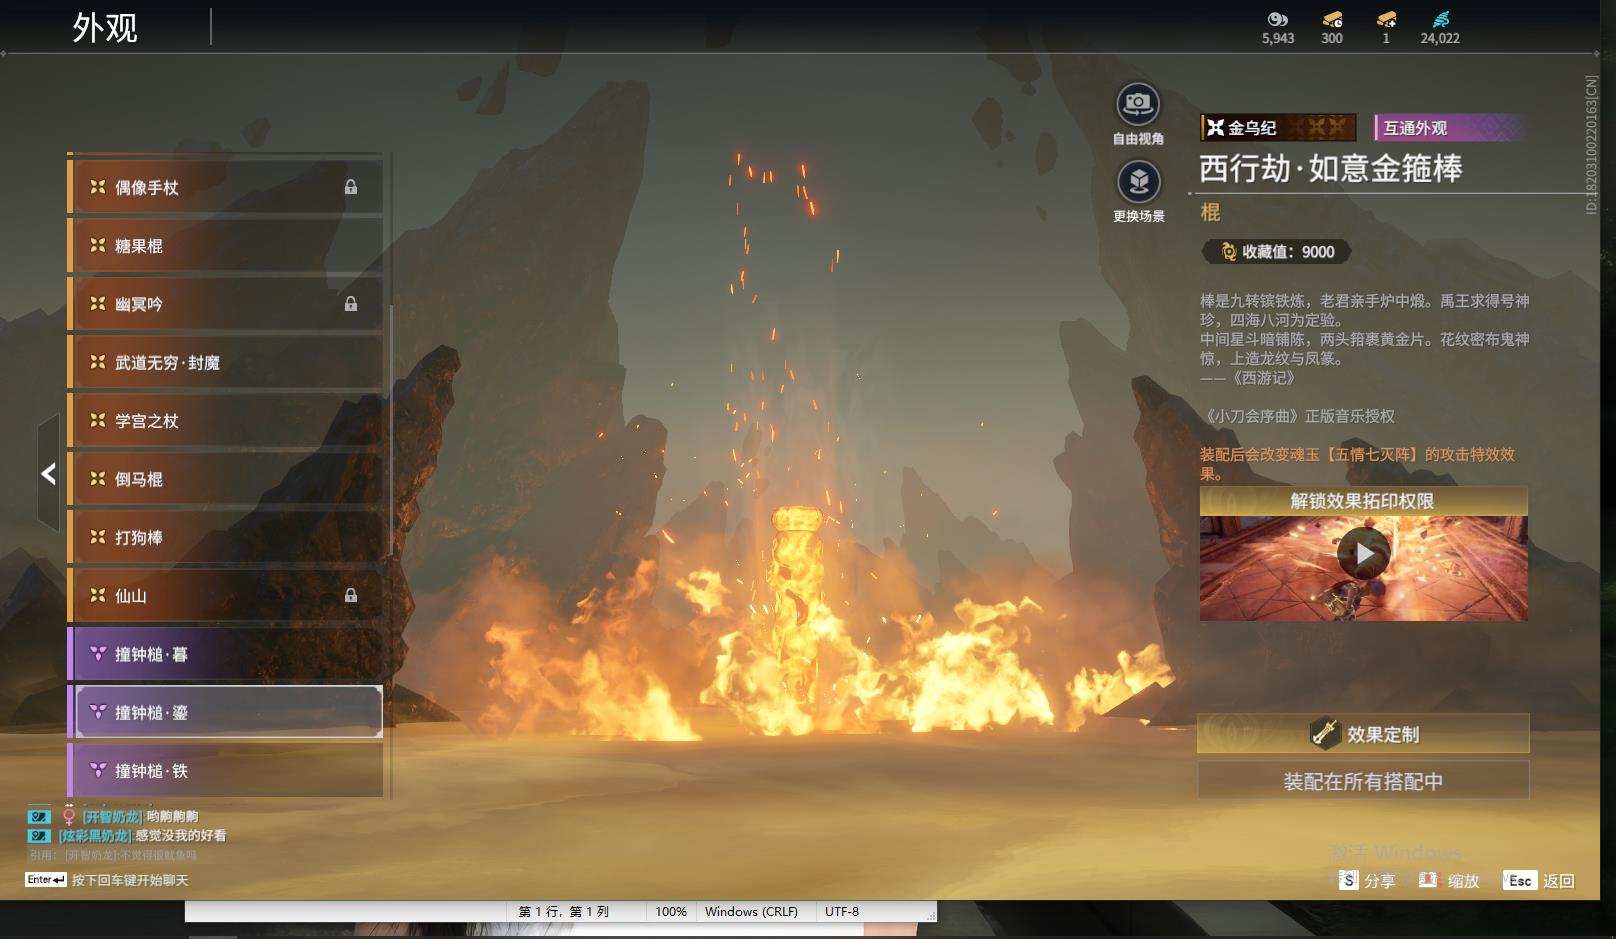Click 装配在所有搭配中 button
Viewport: 1616px width, 939px height.
(x=1363, y=781)
